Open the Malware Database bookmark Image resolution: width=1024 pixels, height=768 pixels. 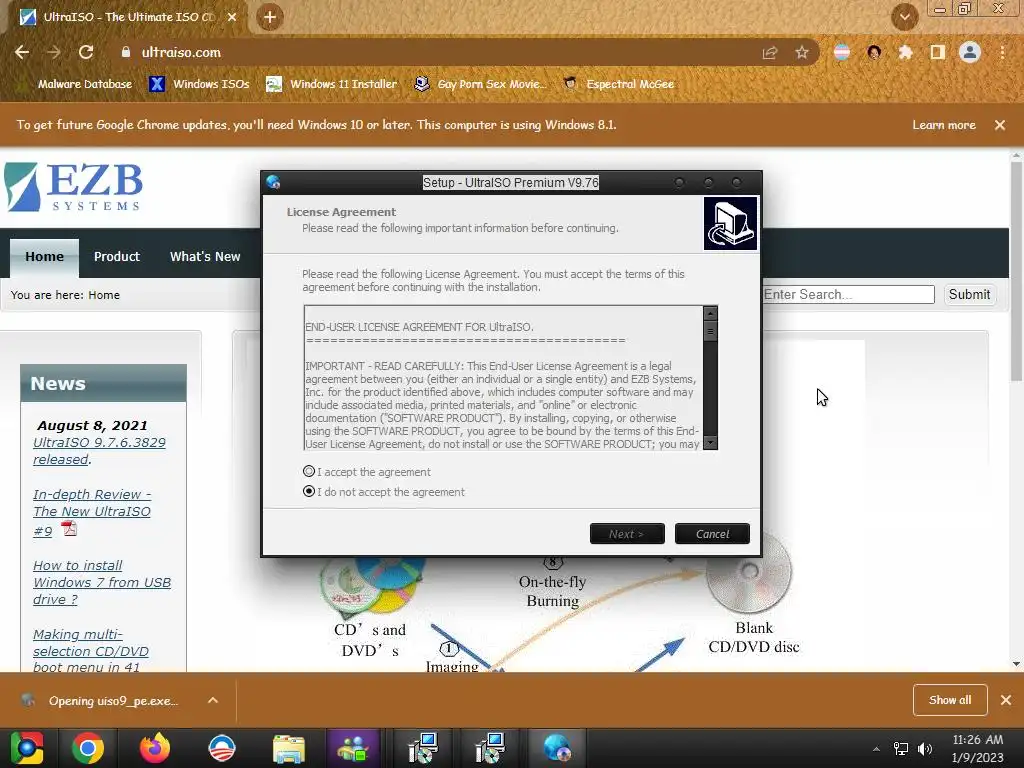(76, 84)
